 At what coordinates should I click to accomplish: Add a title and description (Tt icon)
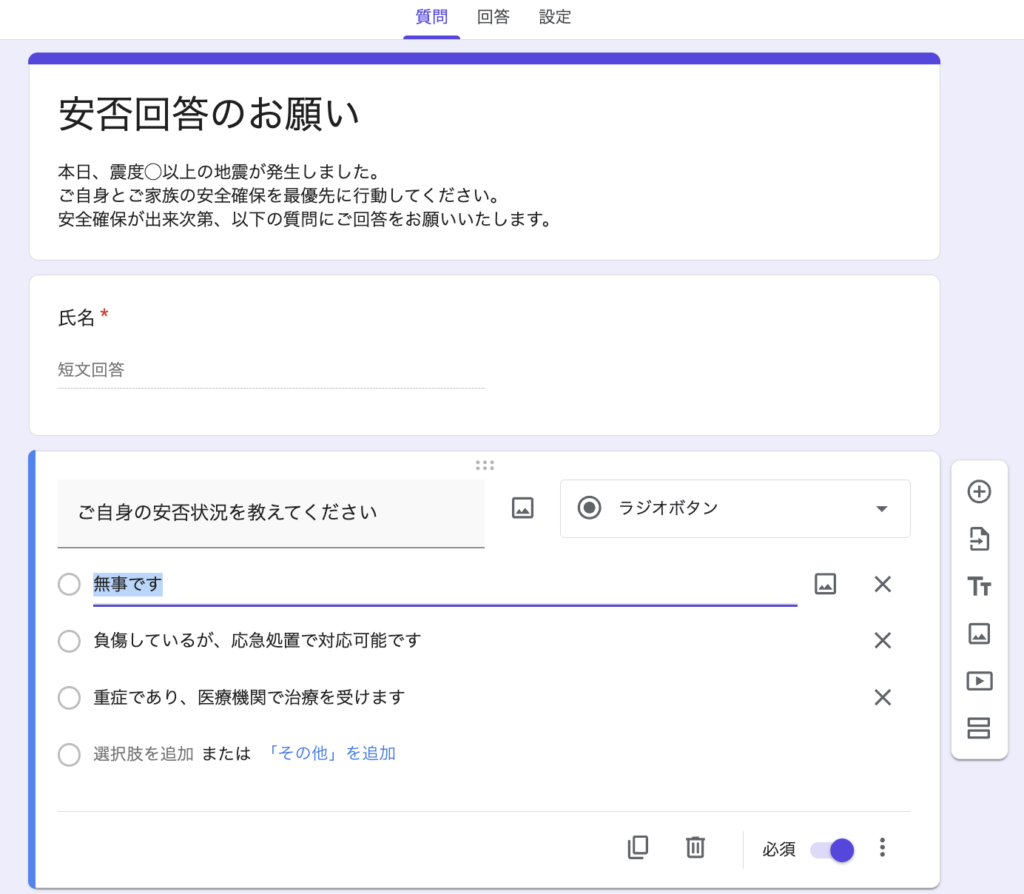pos(979,586)
